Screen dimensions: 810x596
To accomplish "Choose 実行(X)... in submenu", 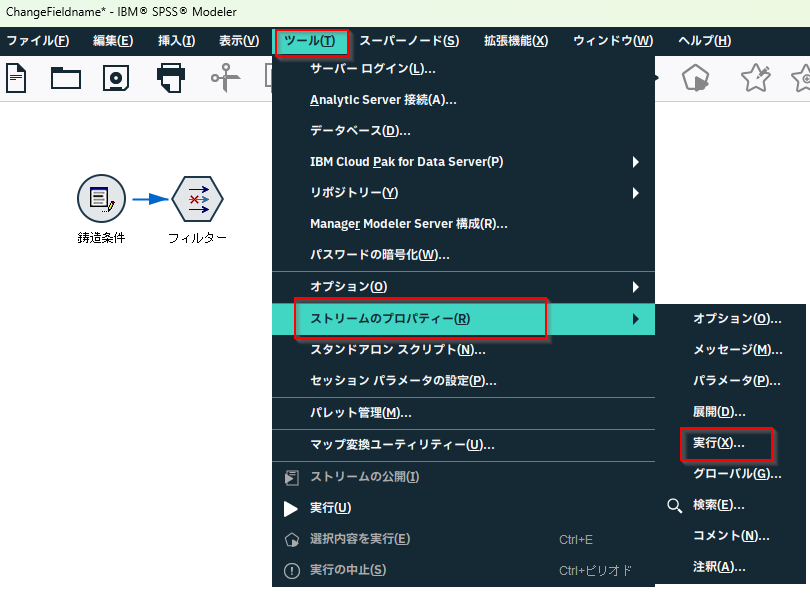I will [730, 443].
